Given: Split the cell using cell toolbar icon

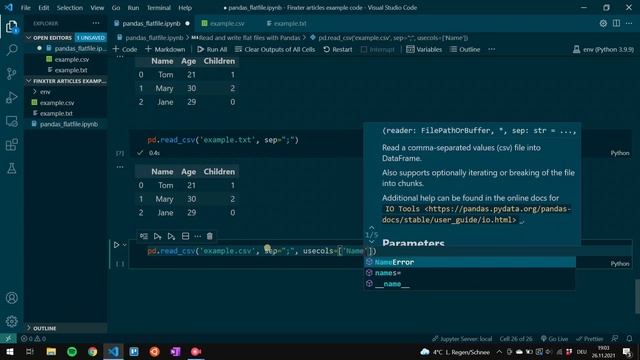Looking at the screenshot, I should pos(185,236).
